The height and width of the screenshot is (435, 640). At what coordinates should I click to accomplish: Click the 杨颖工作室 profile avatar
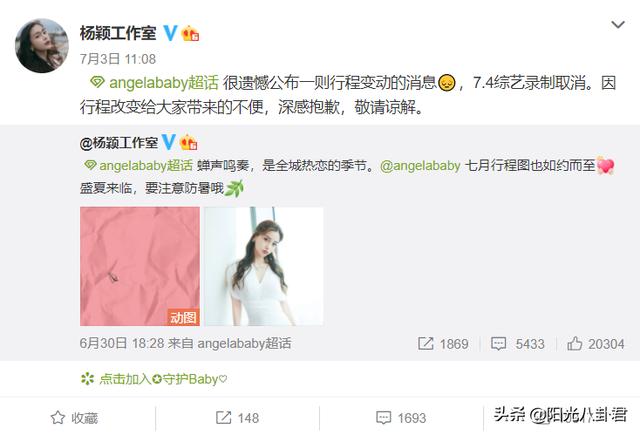tap(42, 46)
